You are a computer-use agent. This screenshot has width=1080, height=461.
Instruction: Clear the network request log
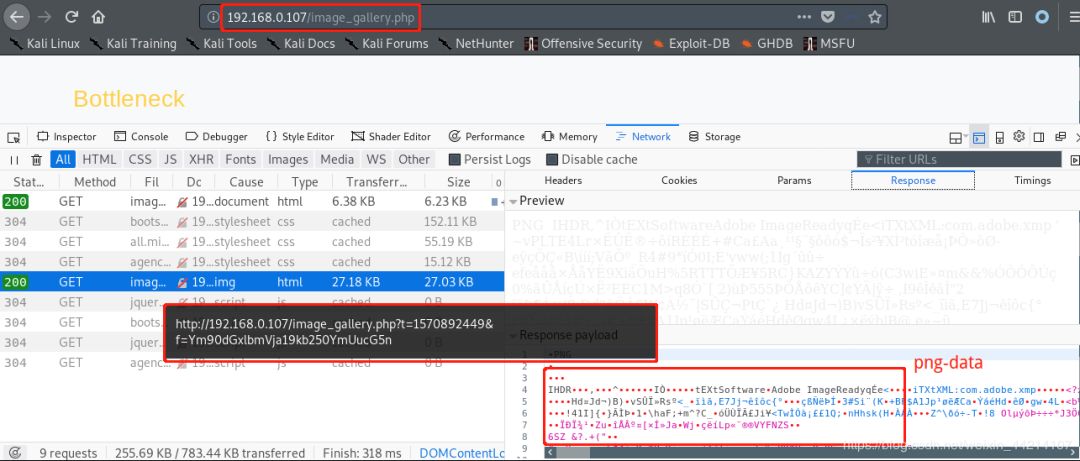point(37,160)
